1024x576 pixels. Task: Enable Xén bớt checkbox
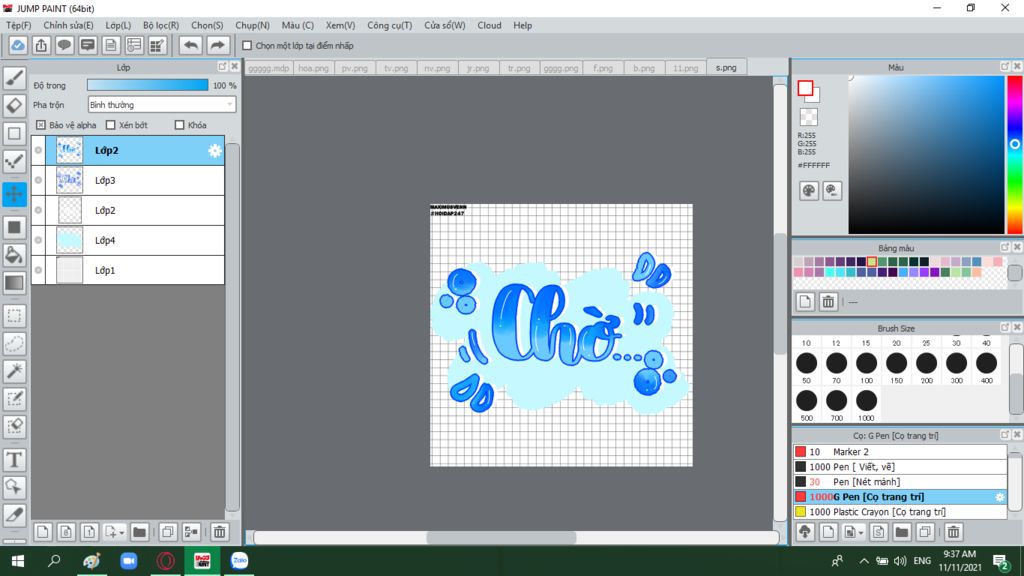tap(110, 125)
